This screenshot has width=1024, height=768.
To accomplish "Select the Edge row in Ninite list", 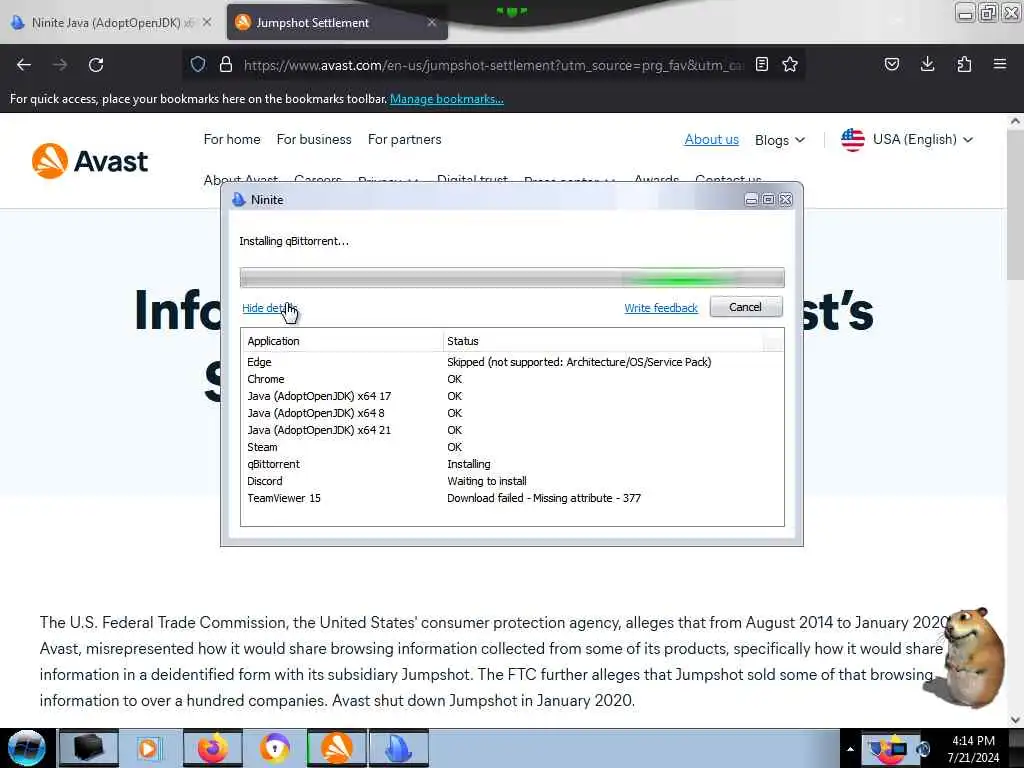I will pos(512,362).
